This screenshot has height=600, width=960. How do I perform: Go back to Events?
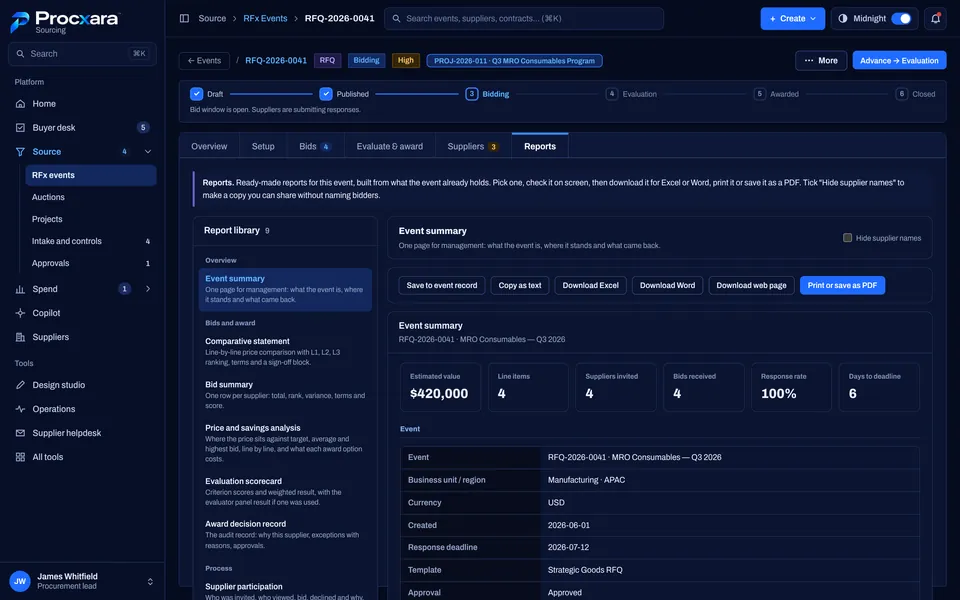(204, 61)
